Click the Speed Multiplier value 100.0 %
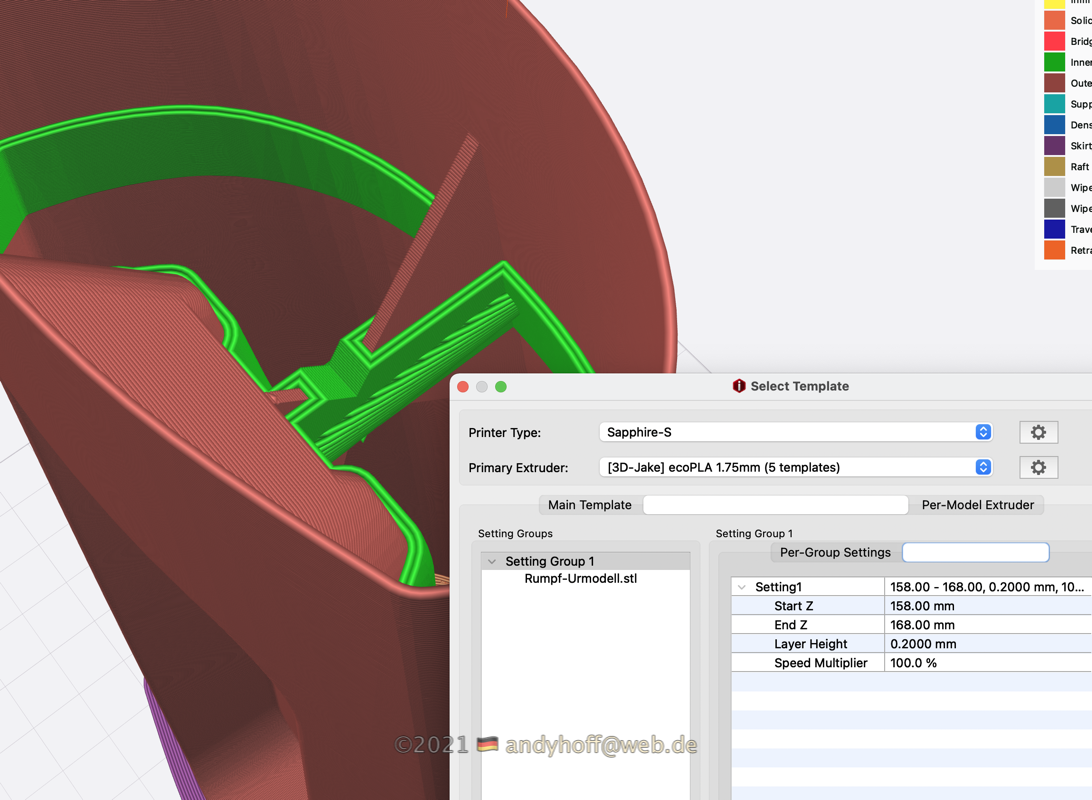The width and height of the screenshot is (1092, 800). click(x=913, y=663)
